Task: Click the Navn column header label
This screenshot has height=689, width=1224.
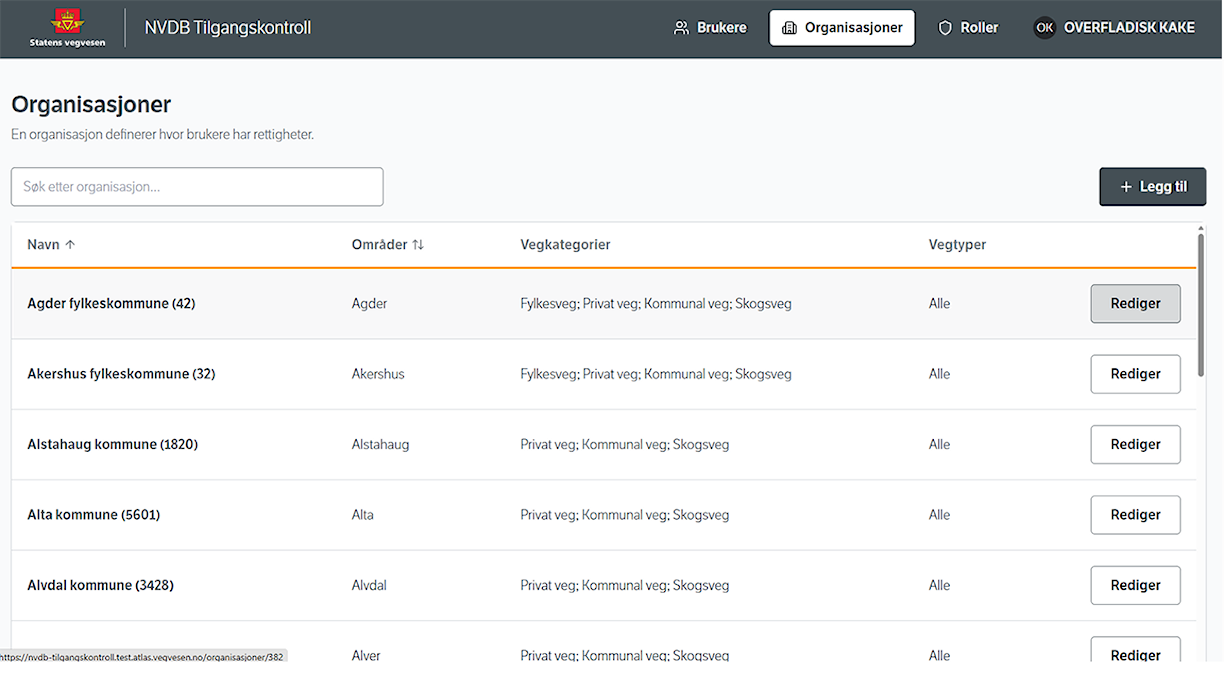Action: click(x=43, y=245)
